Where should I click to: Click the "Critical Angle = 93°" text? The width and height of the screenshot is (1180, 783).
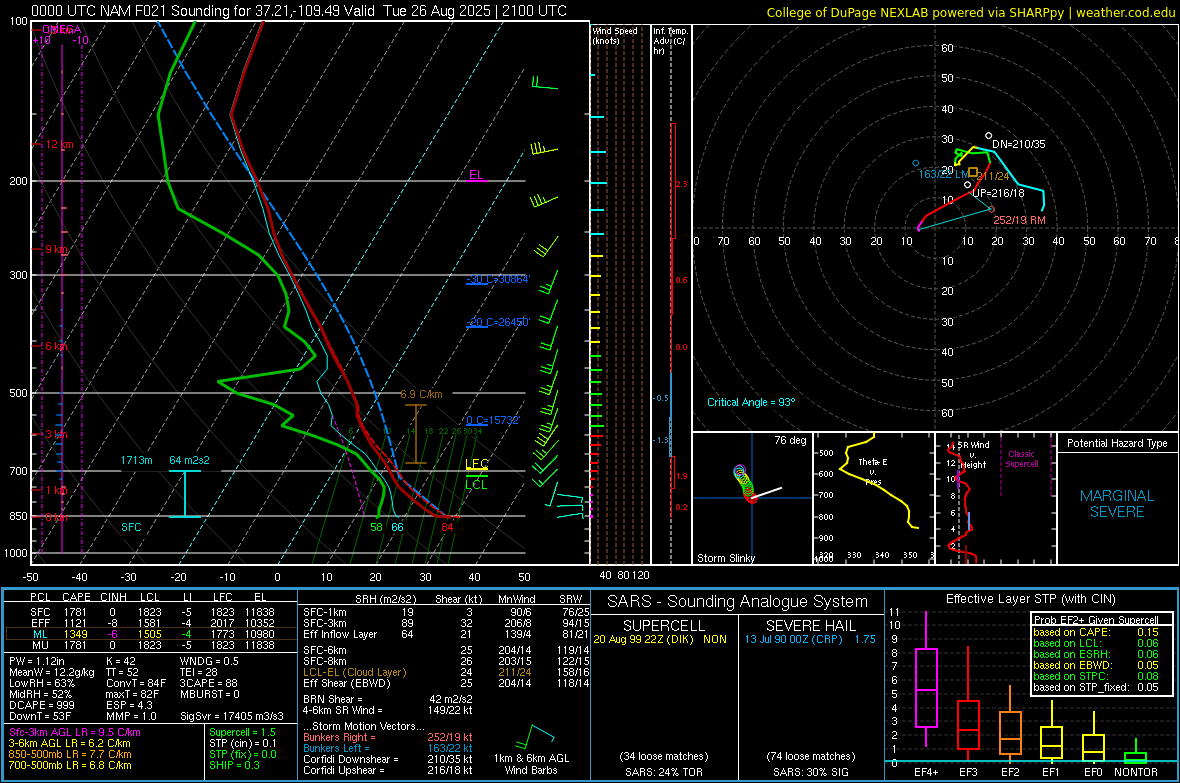pyautogui.click(x=750, y=402)
